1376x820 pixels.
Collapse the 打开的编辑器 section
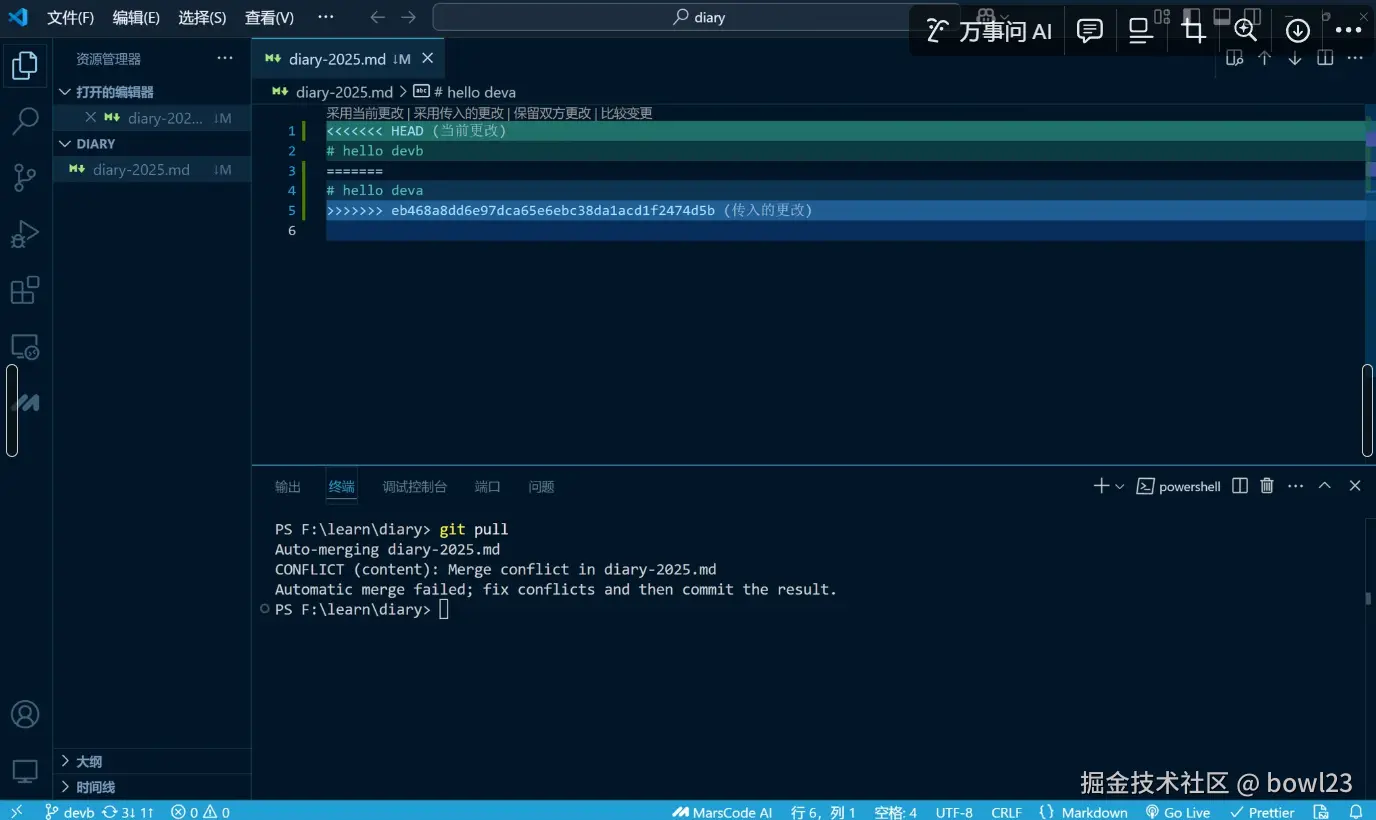tap(152, 92)
